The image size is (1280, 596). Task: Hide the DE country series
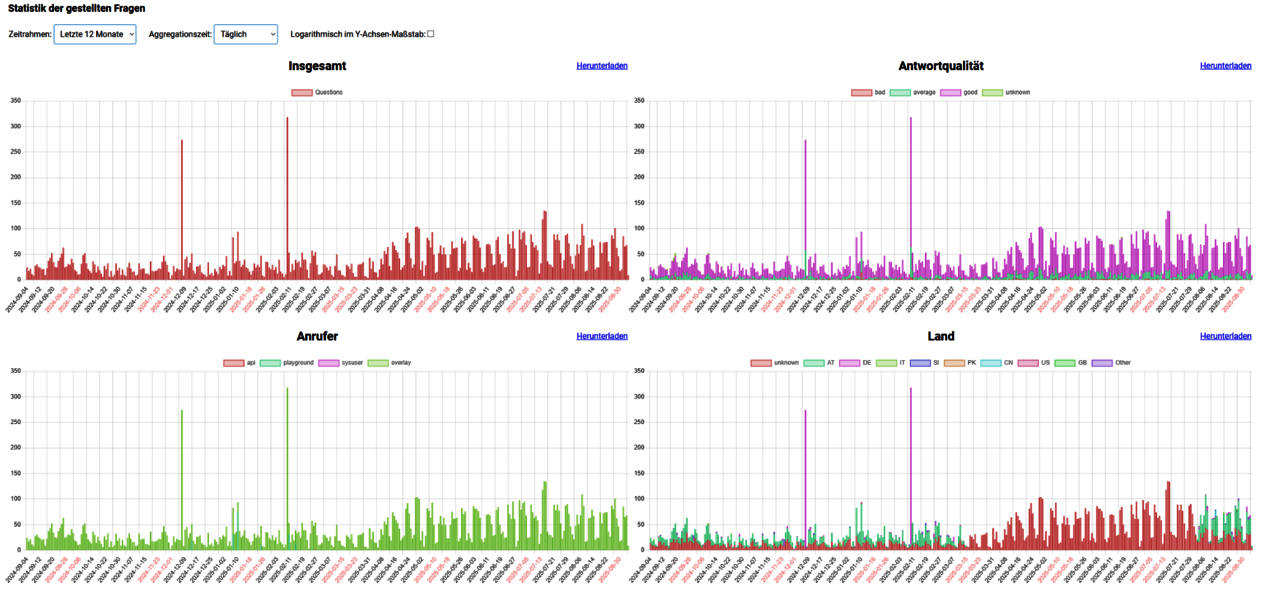click(850, 363)
